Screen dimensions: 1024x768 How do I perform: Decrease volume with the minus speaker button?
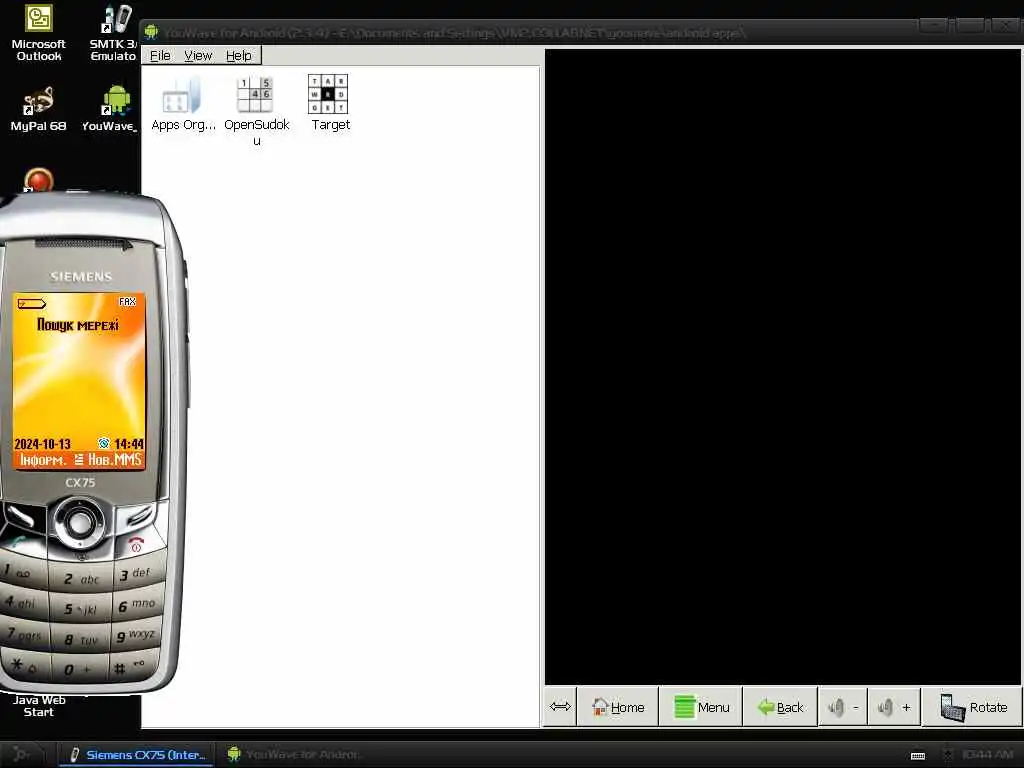pos(843,707)
